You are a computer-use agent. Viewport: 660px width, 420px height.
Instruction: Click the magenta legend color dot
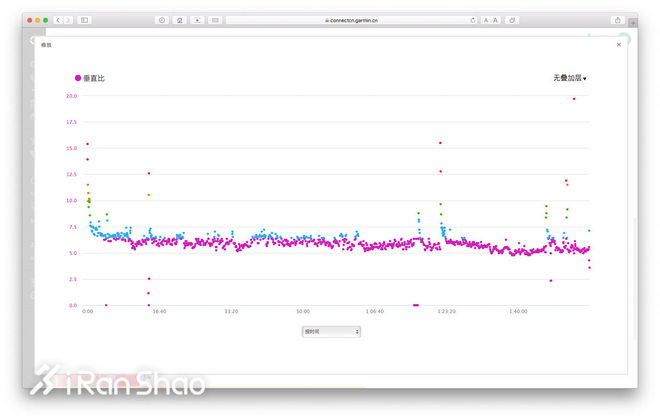(78, 77)
